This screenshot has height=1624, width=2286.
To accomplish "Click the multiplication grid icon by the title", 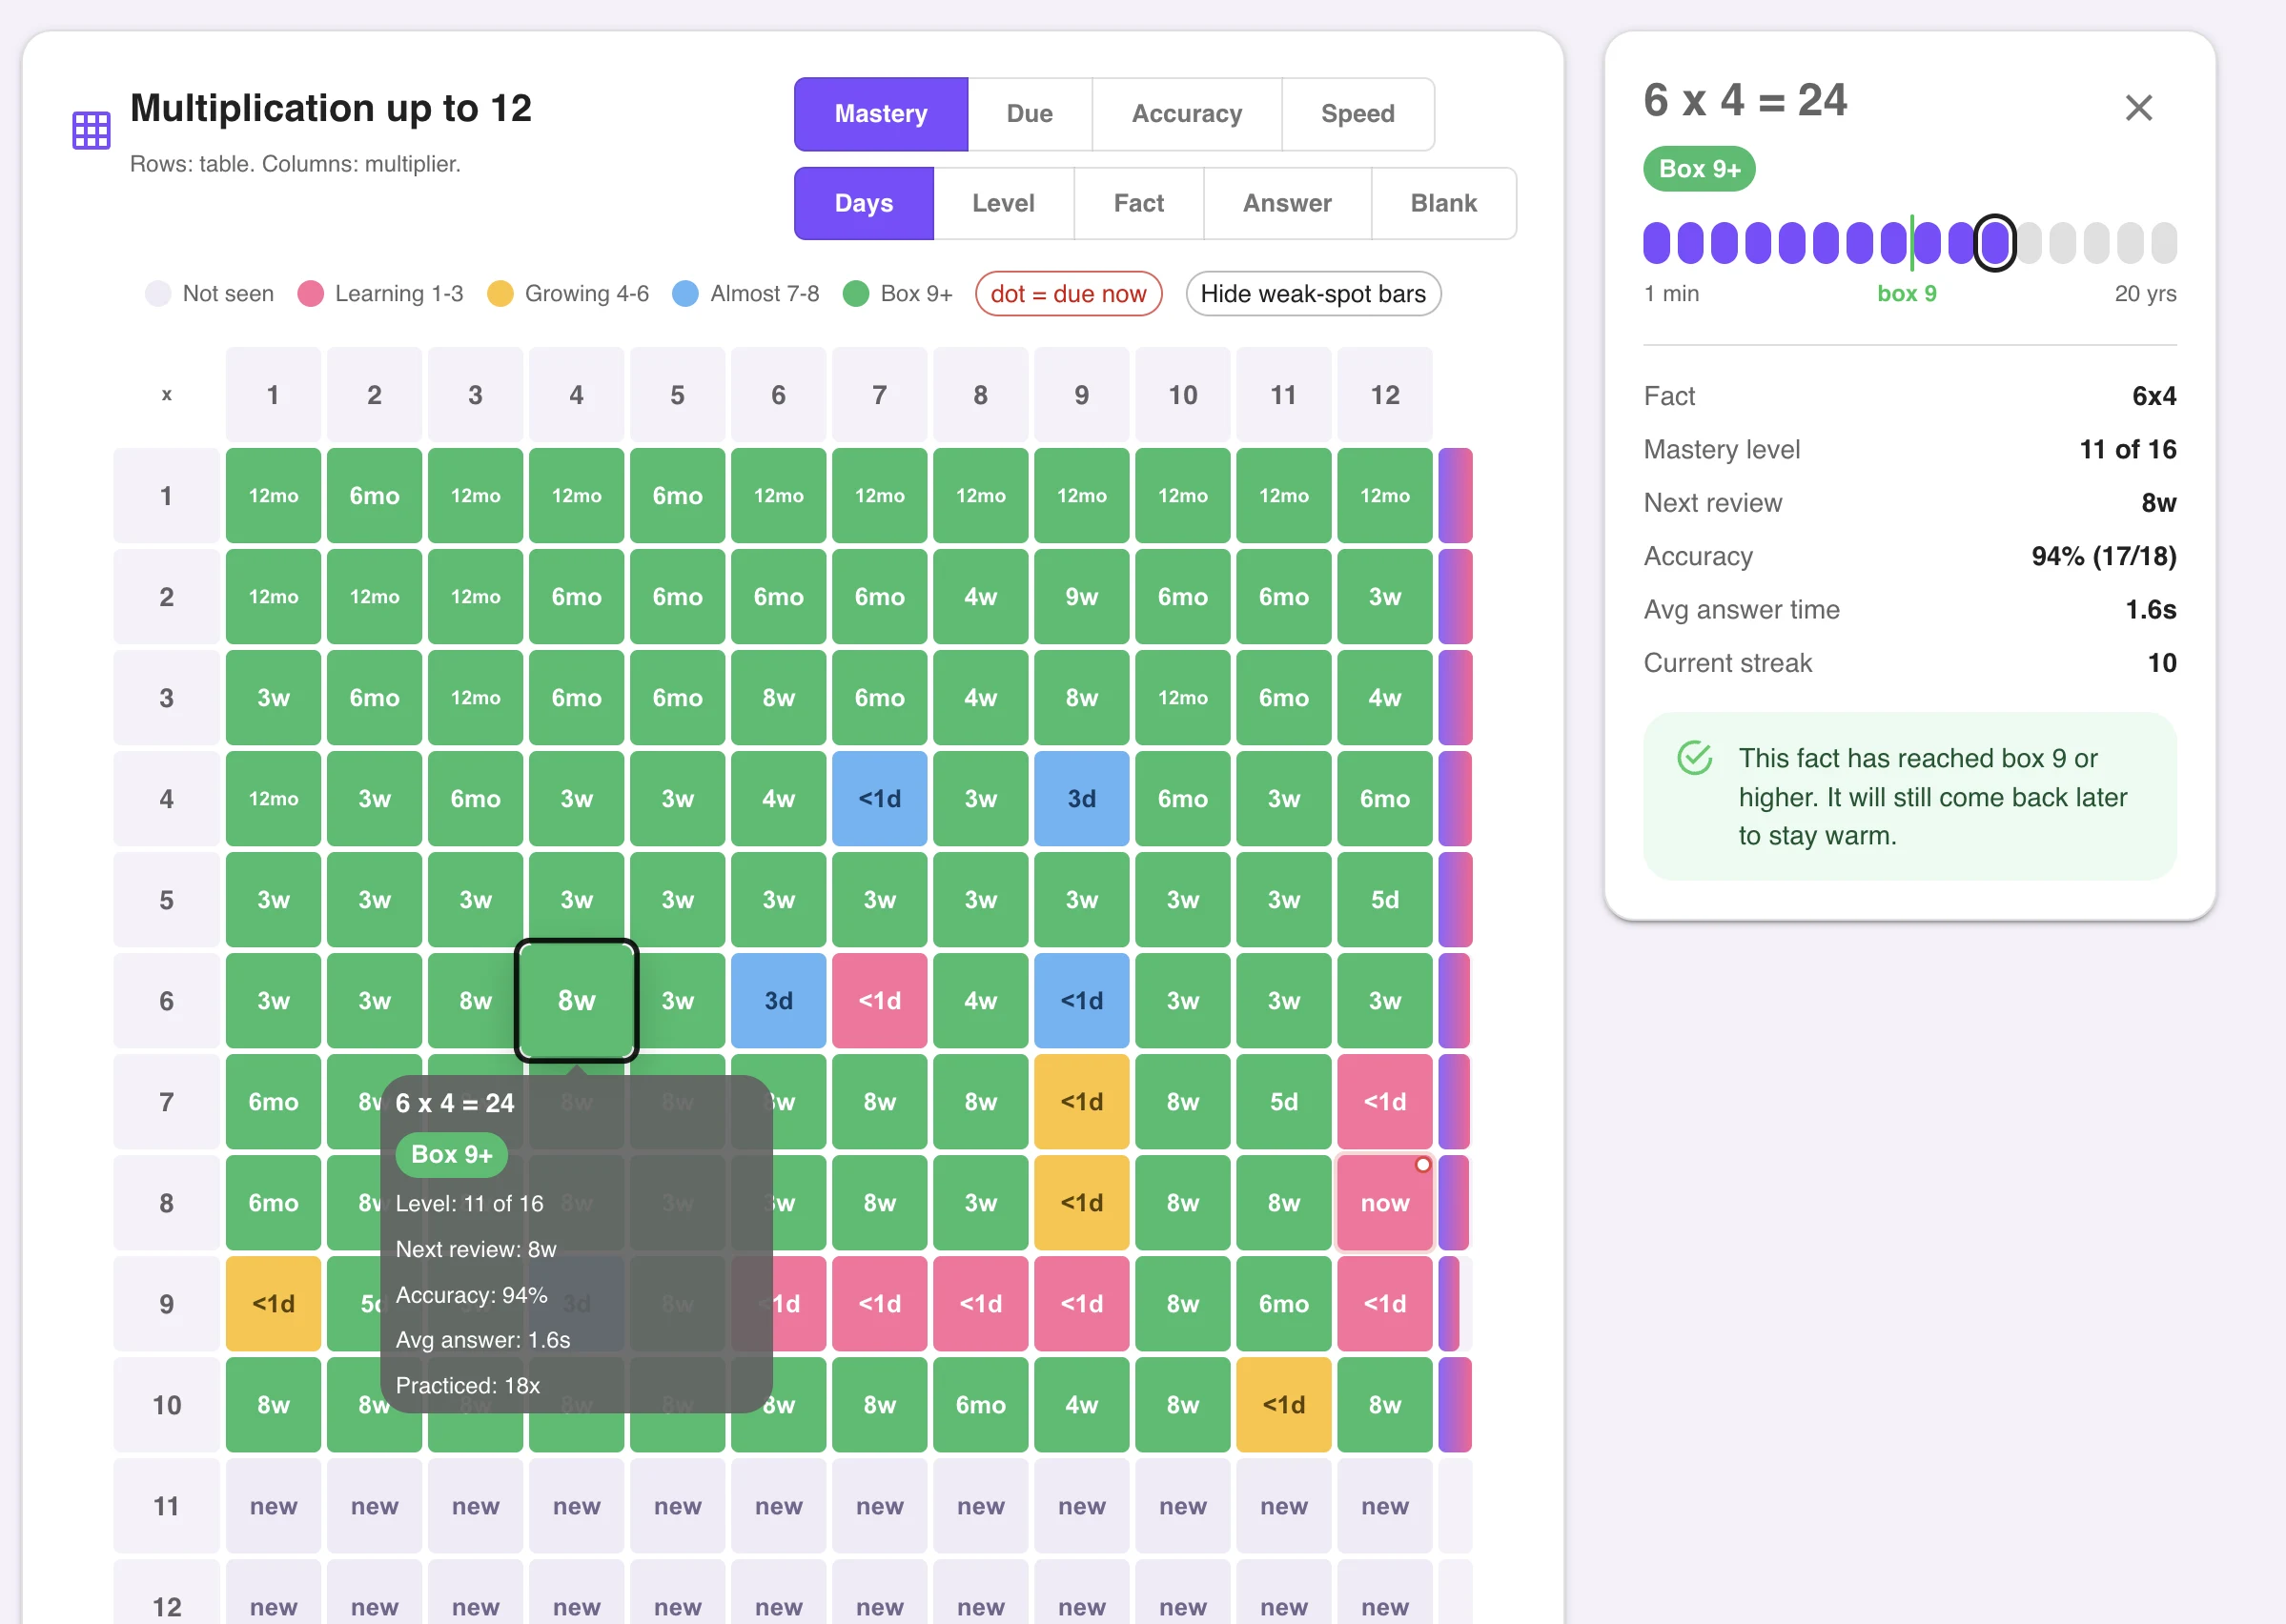I will 91,130.
